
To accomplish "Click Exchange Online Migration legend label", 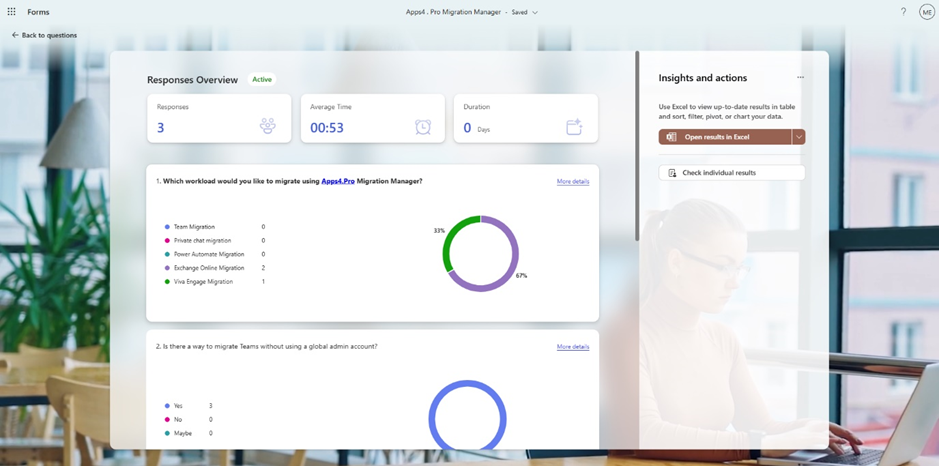I will [x=209, y=268].
